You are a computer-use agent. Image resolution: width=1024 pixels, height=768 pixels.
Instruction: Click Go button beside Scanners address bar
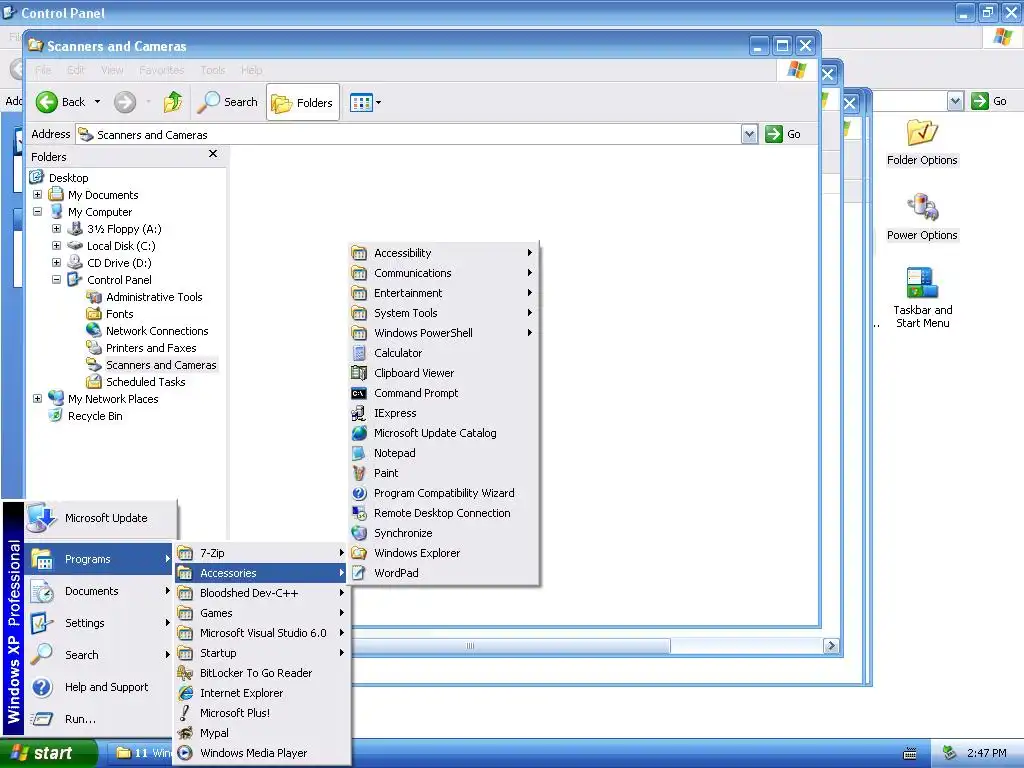[x=784, y=134]
